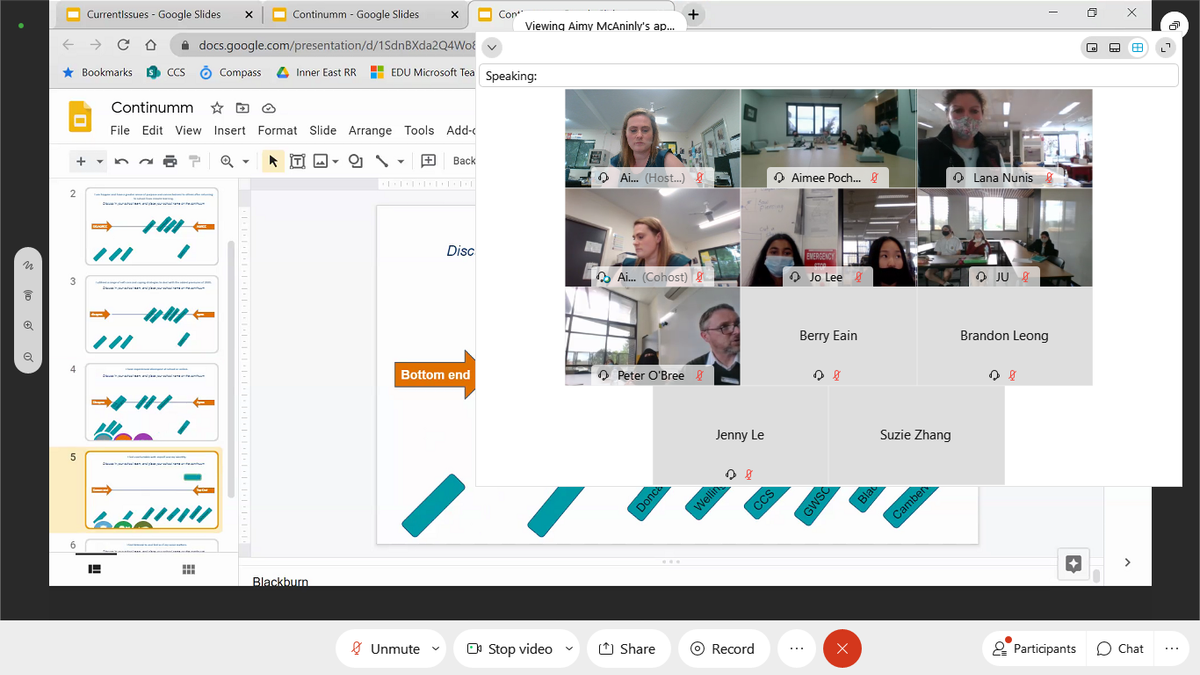Viewport: 1200px width, 675px height.
Task: Open the zoom level dropdown arrow
Action: pos(245,161)
